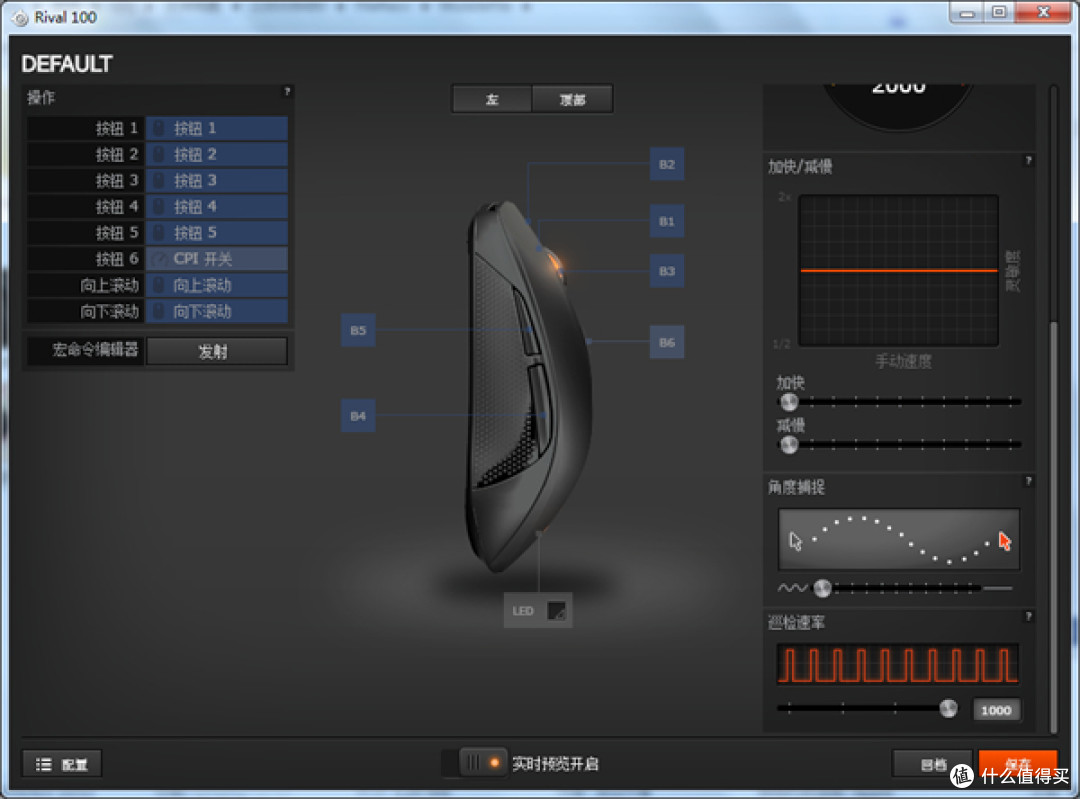Image resolution: width=1080 pixels, height=799 pixels.
Task: Launch the macro editor with 发射
Action: [216, 351]
